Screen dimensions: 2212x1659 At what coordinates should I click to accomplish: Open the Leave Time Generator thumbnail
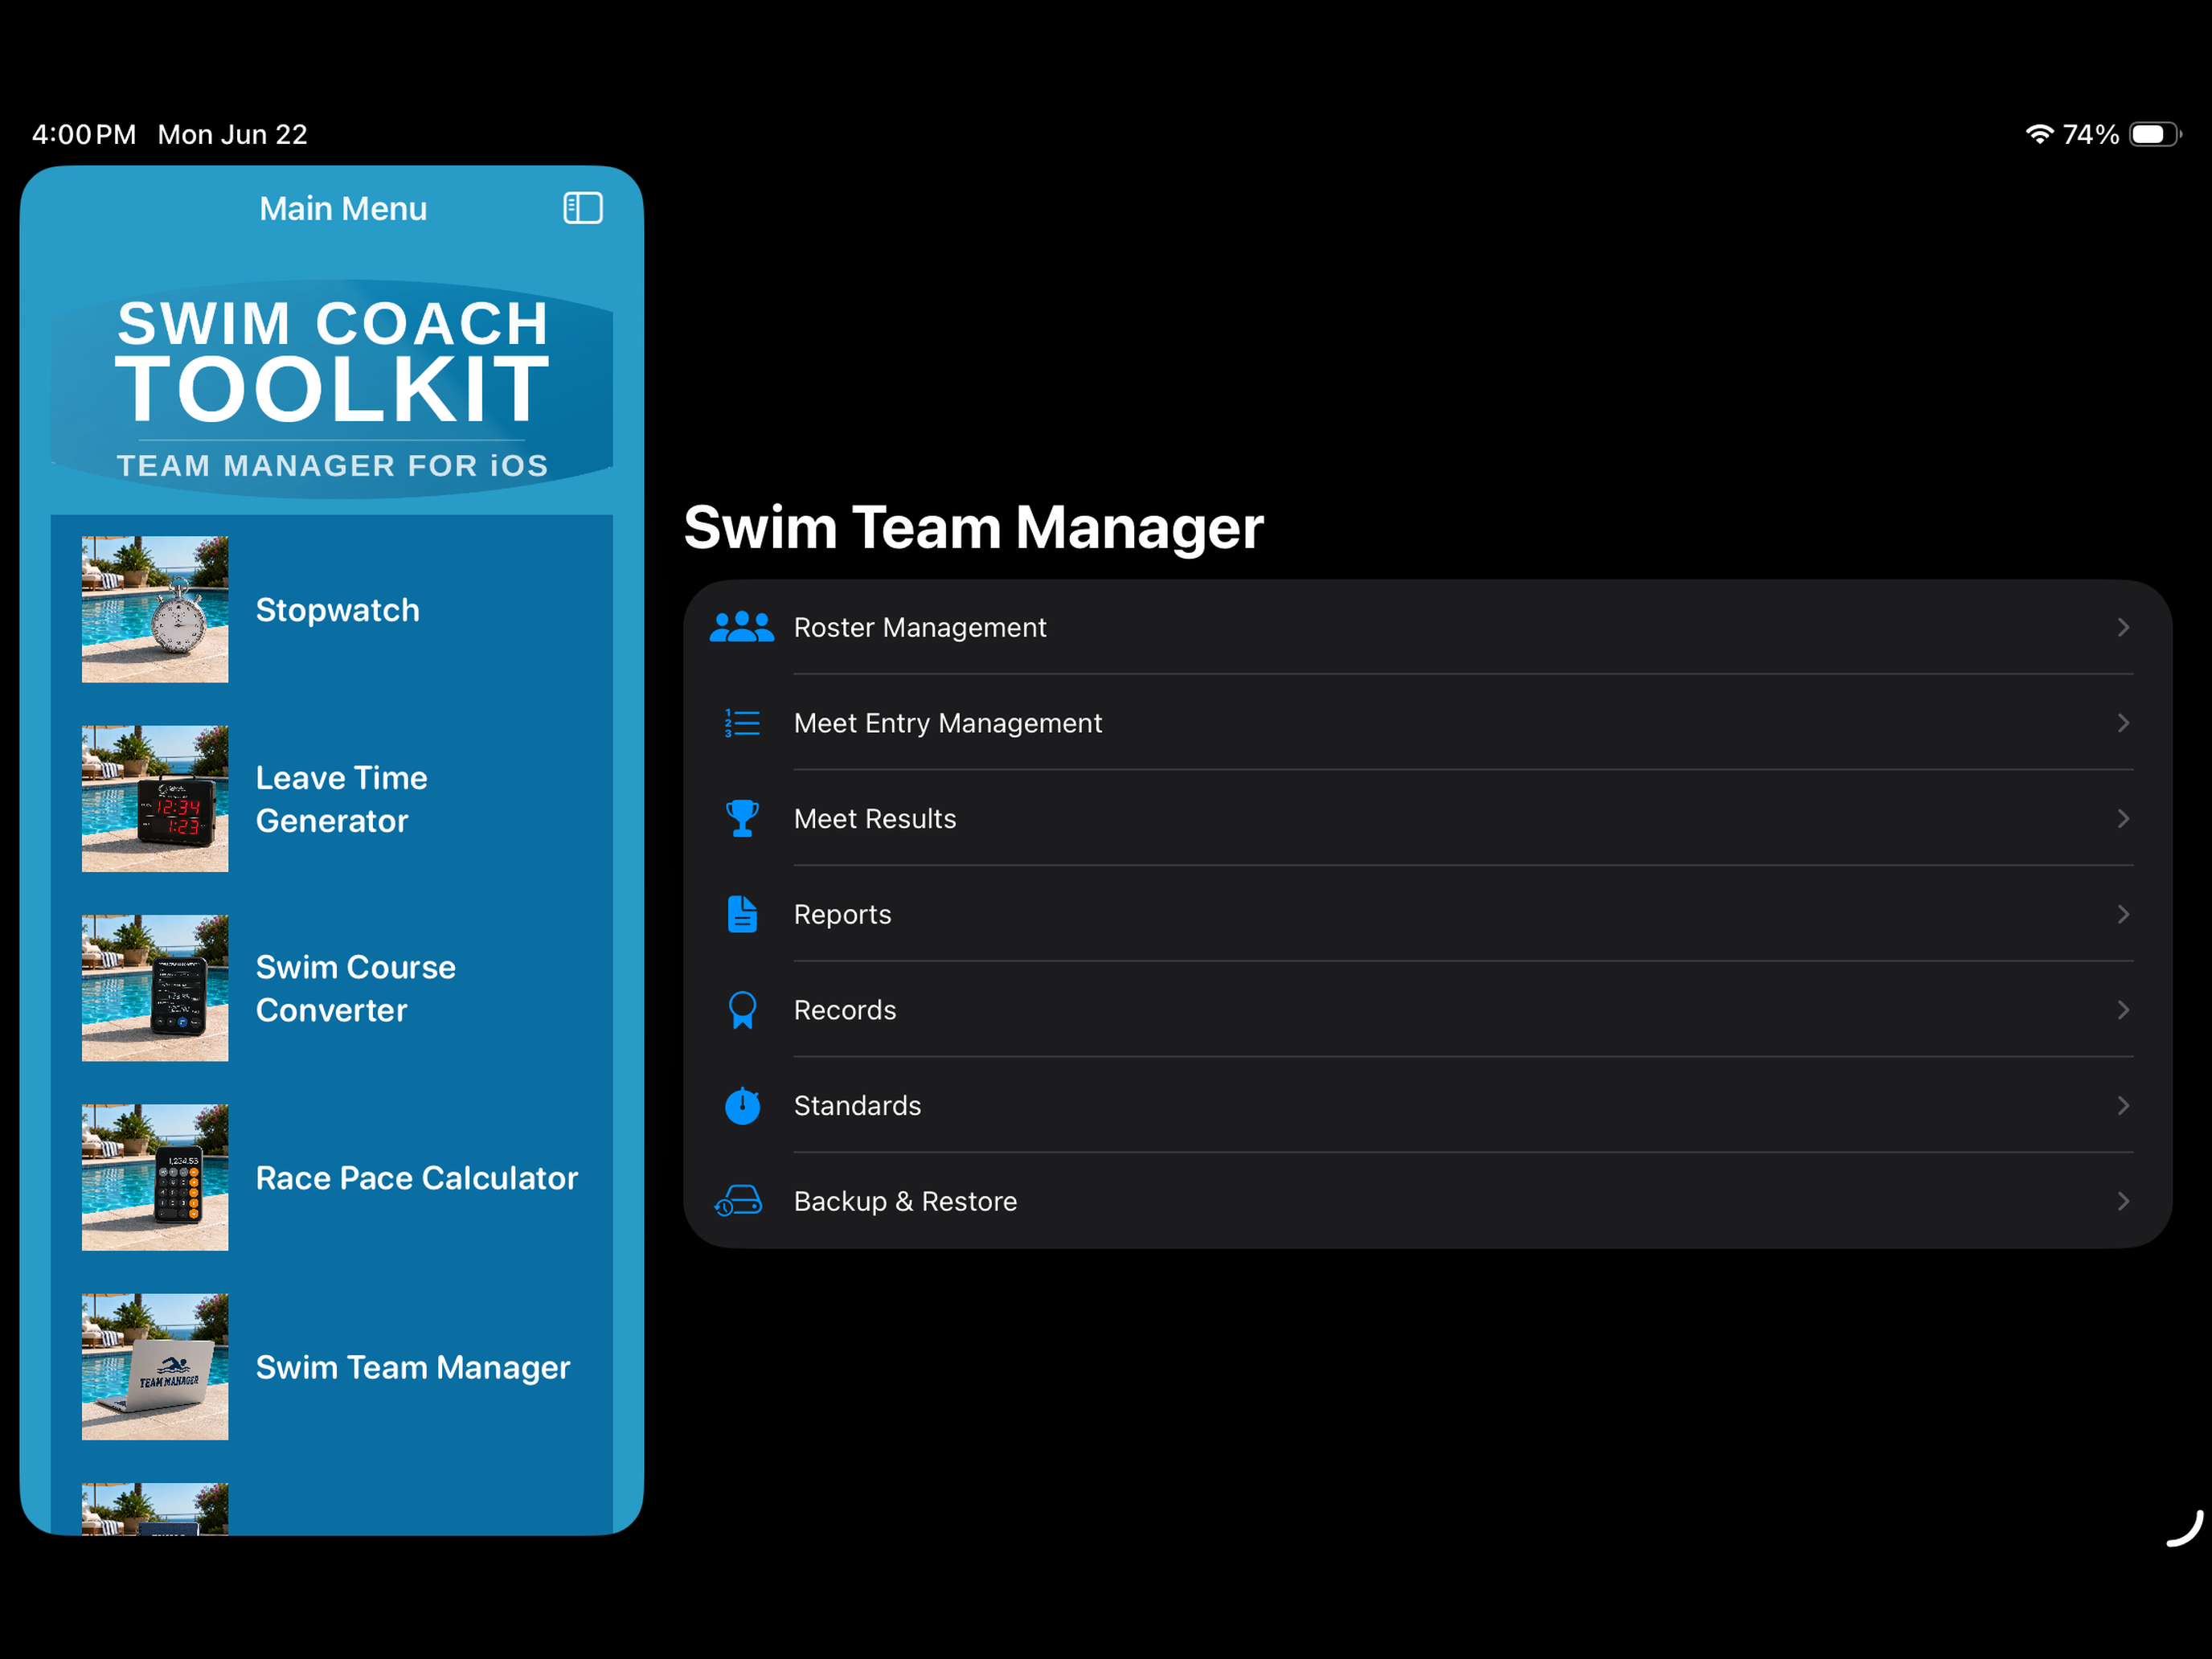155,799
